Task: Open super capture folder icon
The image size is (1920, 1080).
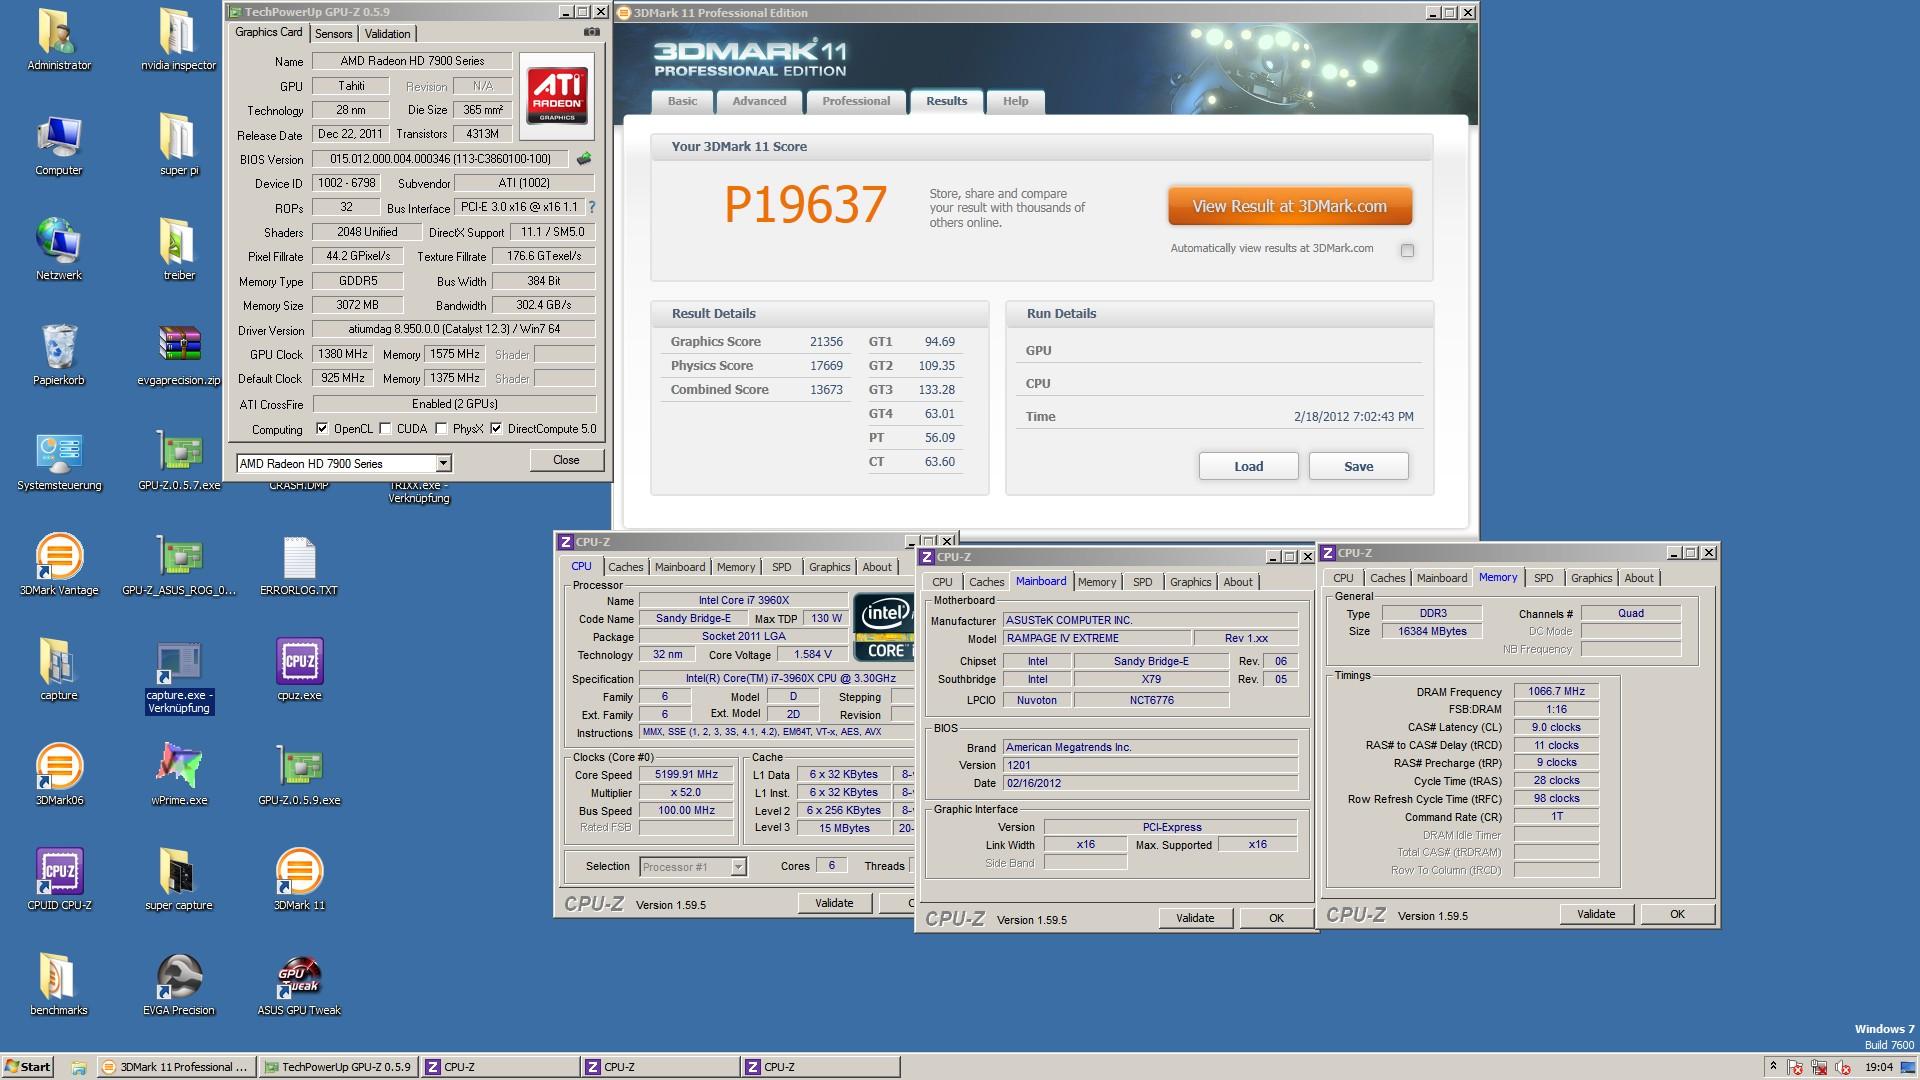Action: [x=179, y=880]
